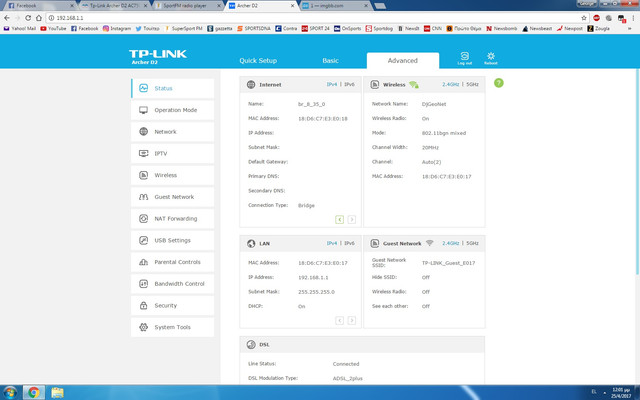Click next arrow in the LAN panel
The width and height of the screenshot is (640, 400).
point(351,320)
